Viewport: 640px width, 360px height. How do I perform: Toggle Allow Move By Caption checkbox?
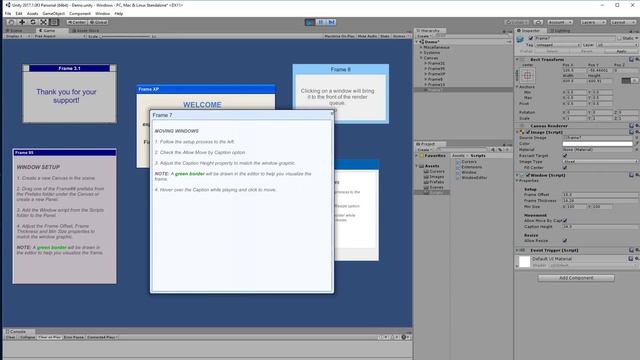coord(565,220)
